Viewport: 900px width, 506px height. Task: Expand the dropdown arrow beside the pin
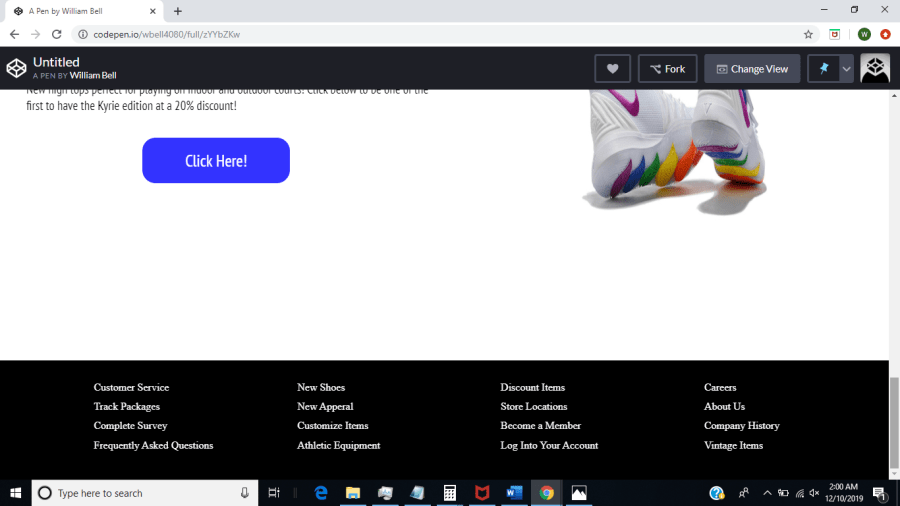coord(846,69)
